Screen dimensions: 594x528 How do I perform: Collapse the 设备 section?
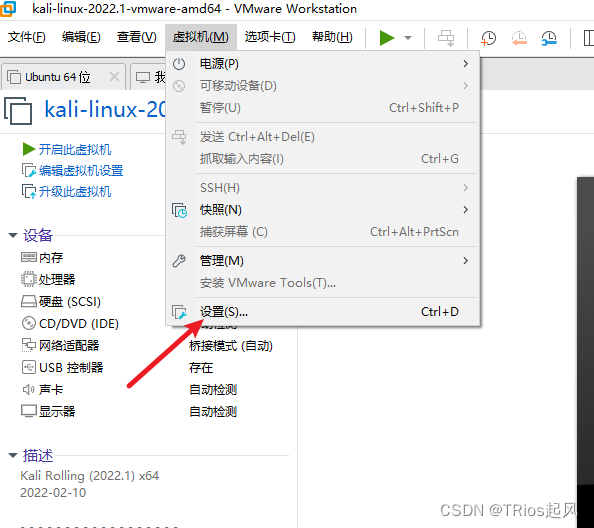13,236
